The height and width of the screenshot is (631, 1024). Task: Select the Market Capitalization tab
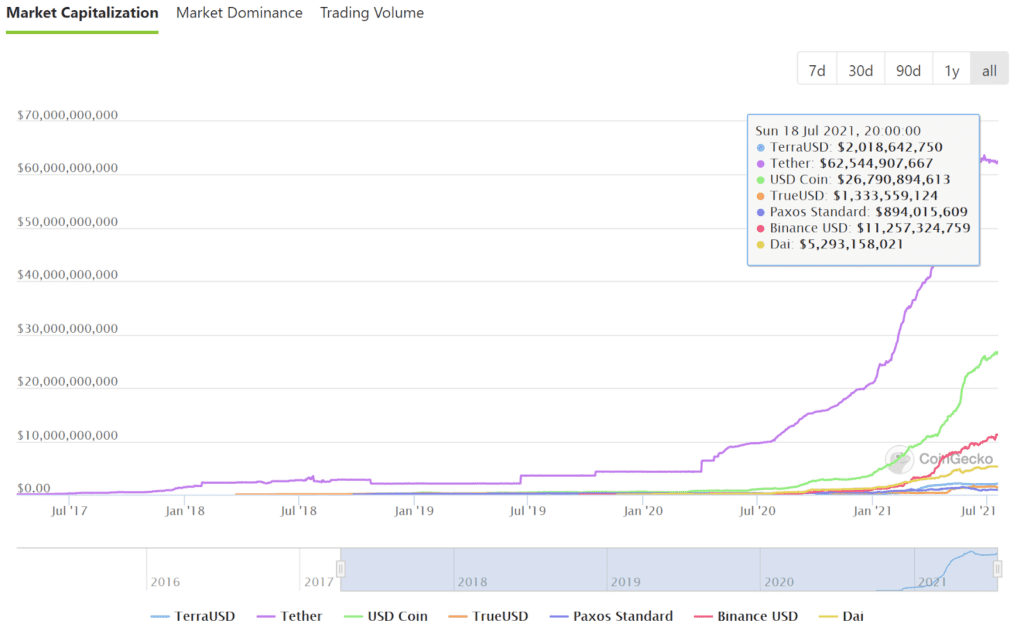82,13
